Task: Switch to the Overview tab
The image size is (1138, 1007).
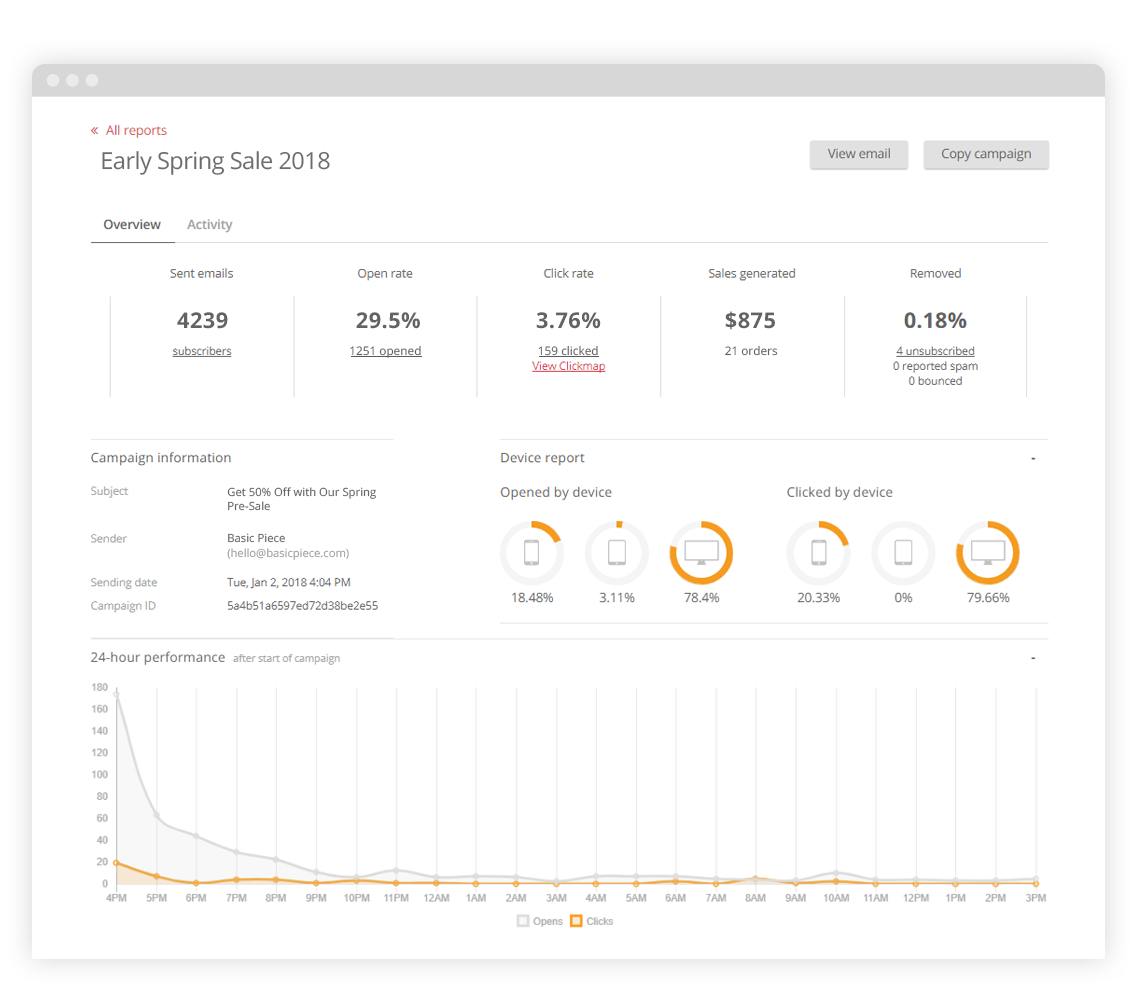Action: tap(131, 225)
